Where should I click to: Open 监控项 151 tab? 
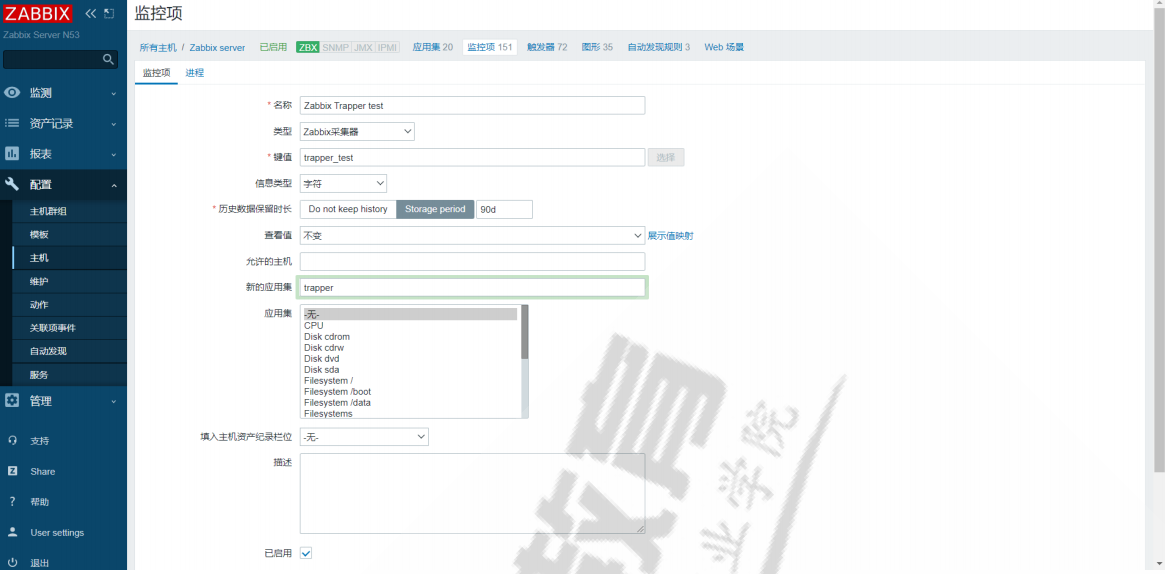click(490, 47)
